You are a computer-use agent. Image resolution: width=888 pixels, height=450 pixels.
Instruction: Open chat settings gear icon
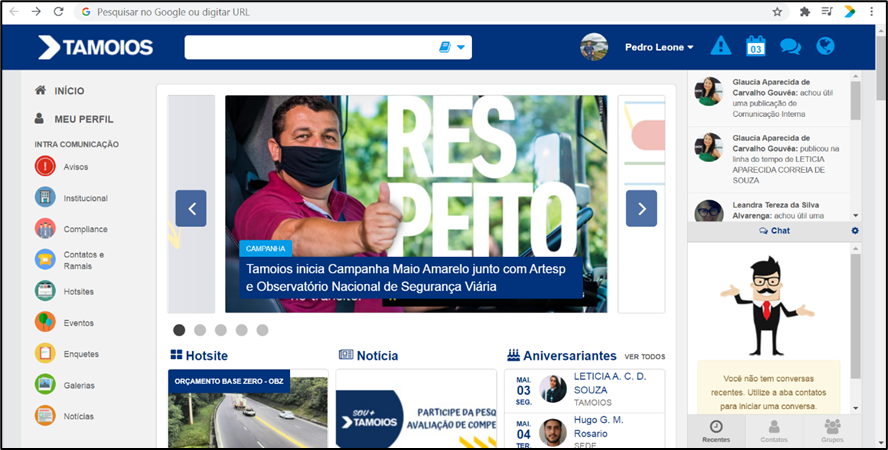(x=855, y=231)
